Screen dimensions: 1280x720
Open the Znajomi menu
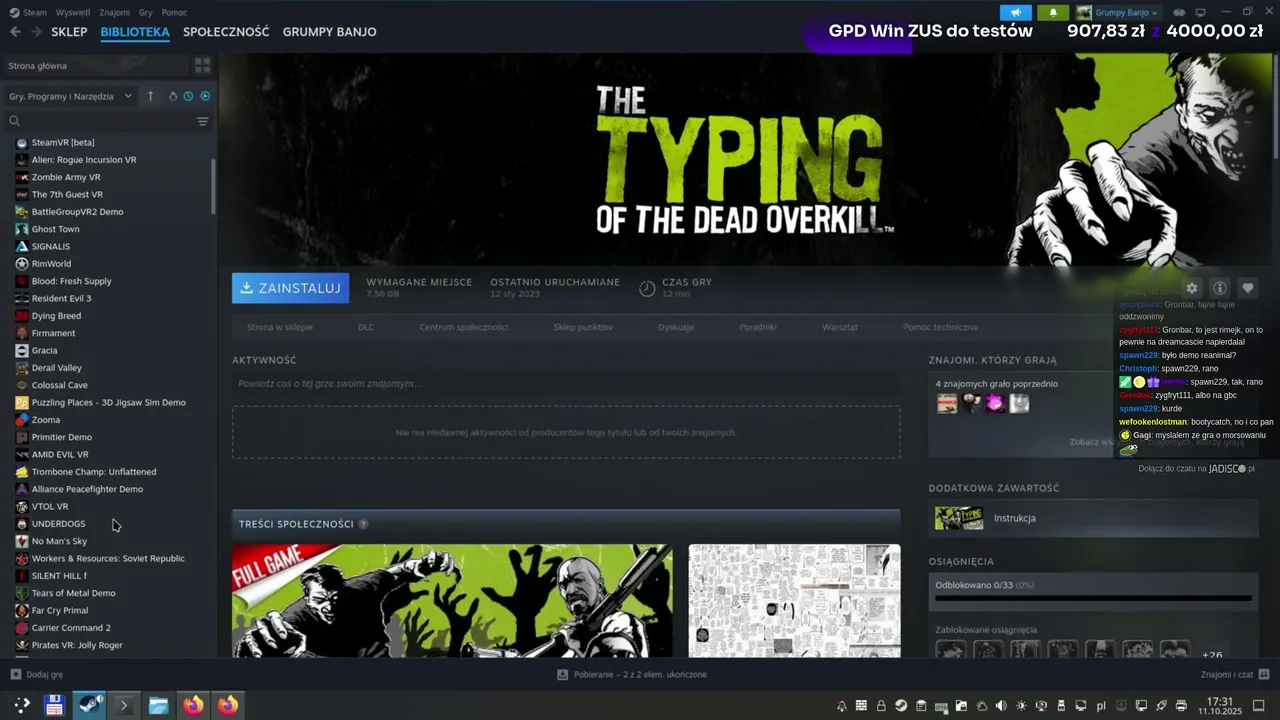click(x=115, y=12)
